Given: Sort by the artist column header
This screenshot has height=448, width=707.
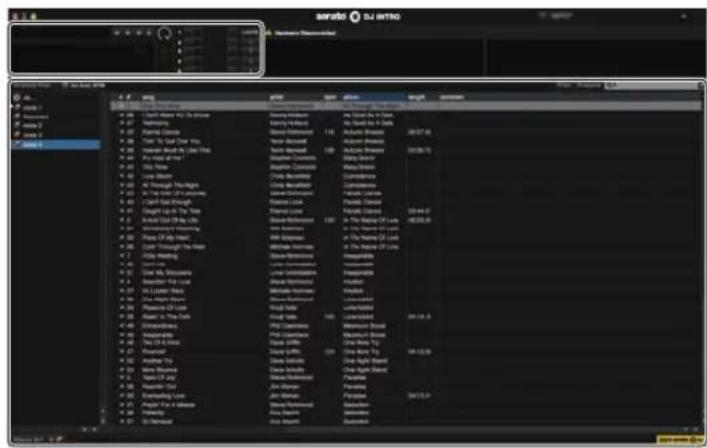Looking at the screenshot, I should 276,97.
